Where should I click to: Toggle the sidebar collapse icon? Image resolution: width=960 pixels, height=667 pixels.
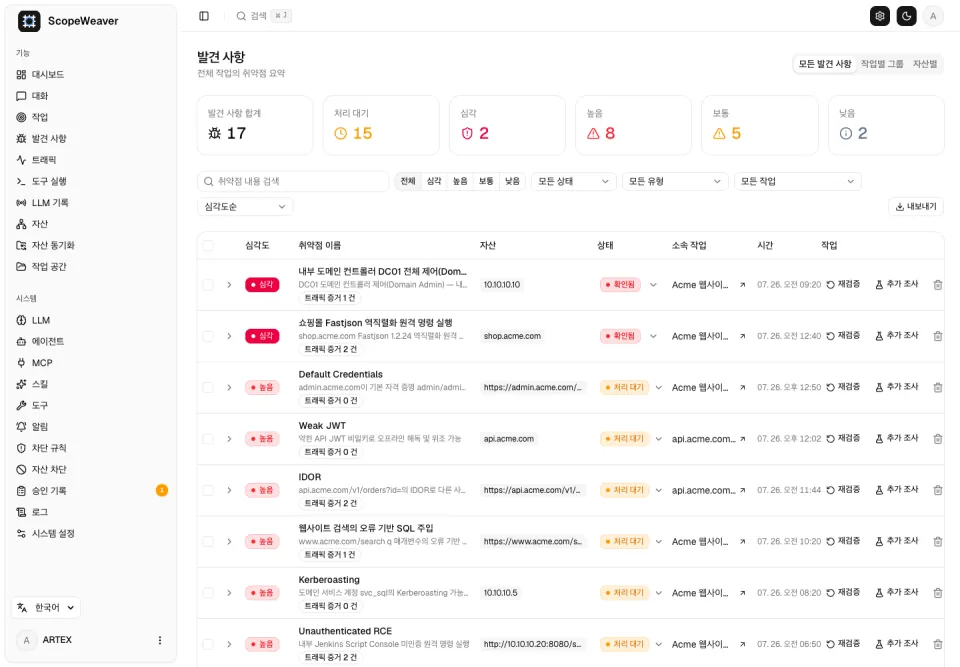(204, 16)
